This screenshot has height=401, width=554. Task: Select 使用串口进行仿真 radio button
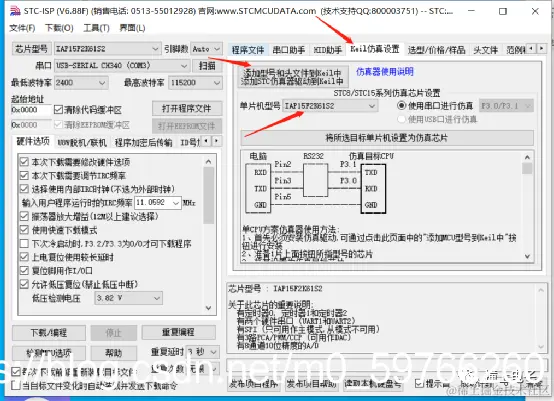(401, 105)
